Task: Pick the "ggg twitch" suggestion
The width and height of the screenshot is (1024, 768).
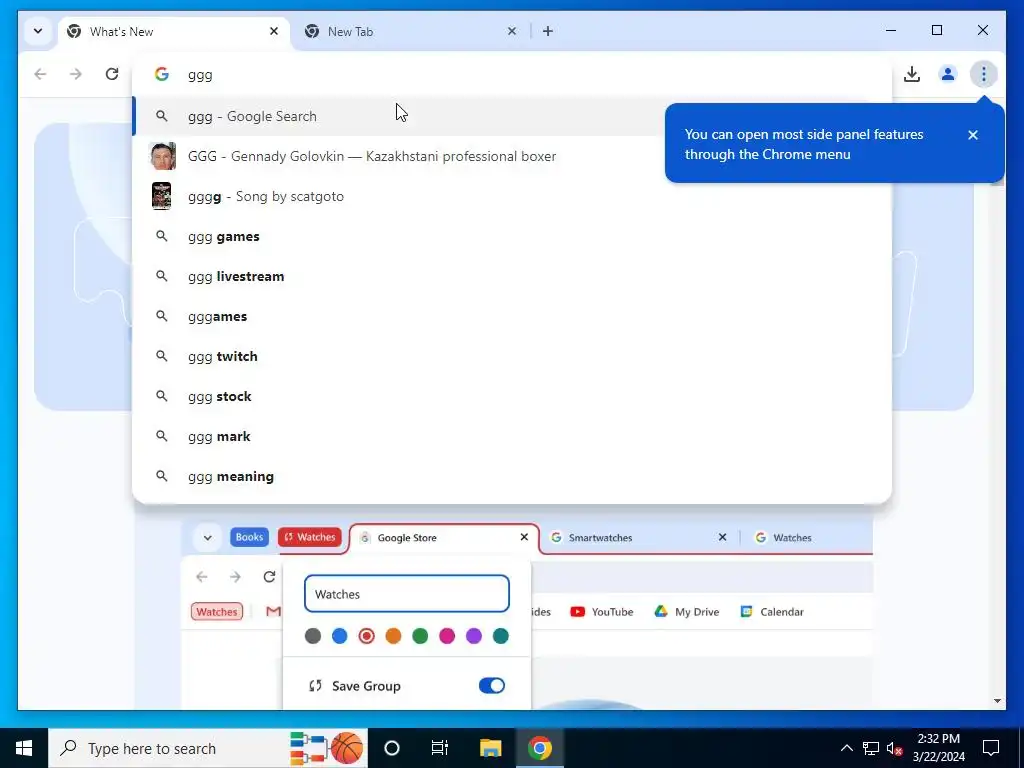Action: 512,356
